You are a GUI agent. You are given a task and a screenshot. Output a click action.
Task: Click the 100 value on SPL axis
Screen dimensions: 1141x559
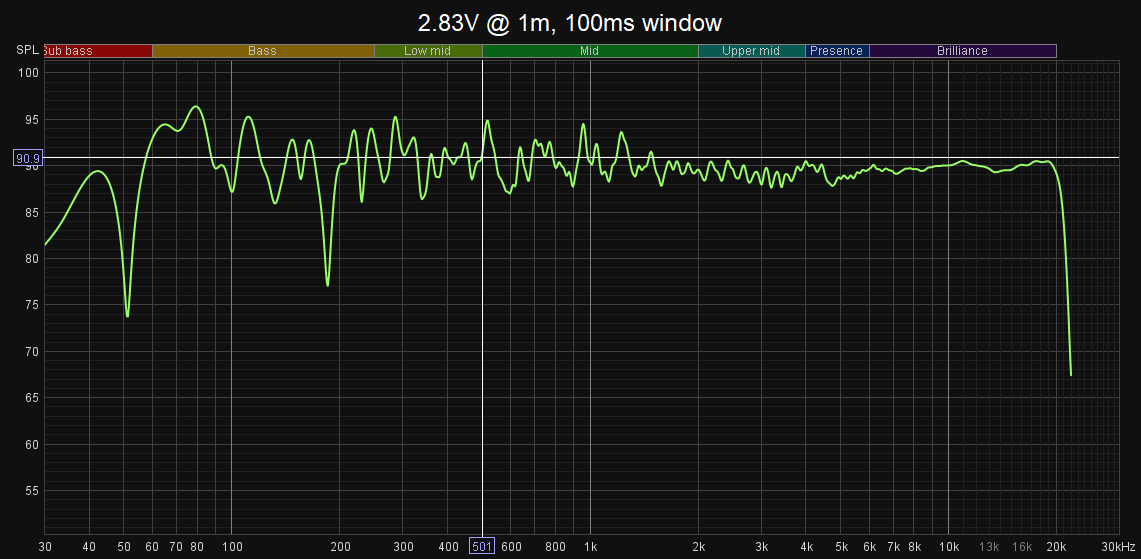point(29,73)
